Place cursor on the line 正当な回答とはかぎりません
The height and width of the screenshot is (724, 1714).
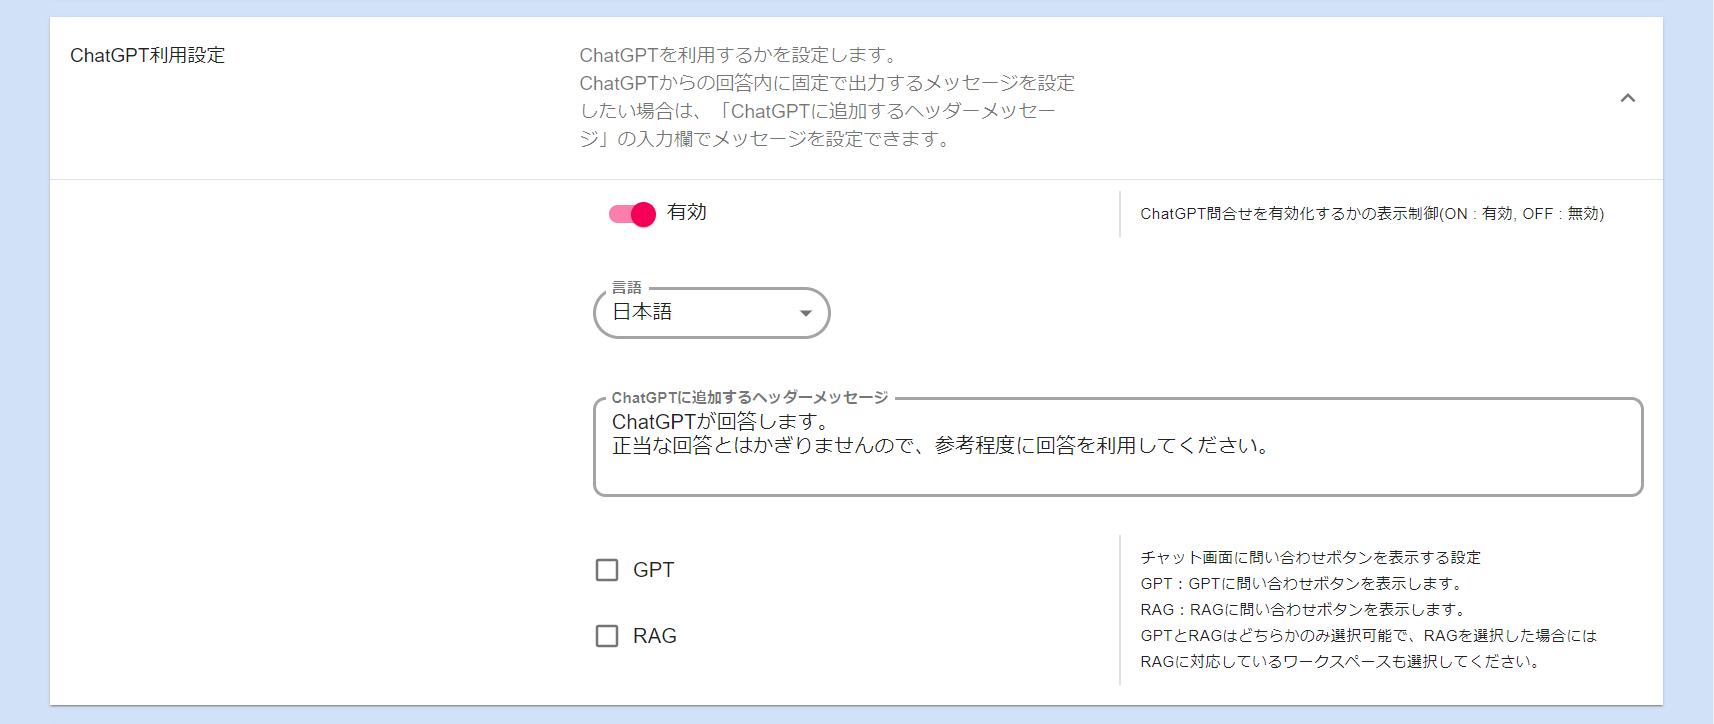click(x=940, y=446)
